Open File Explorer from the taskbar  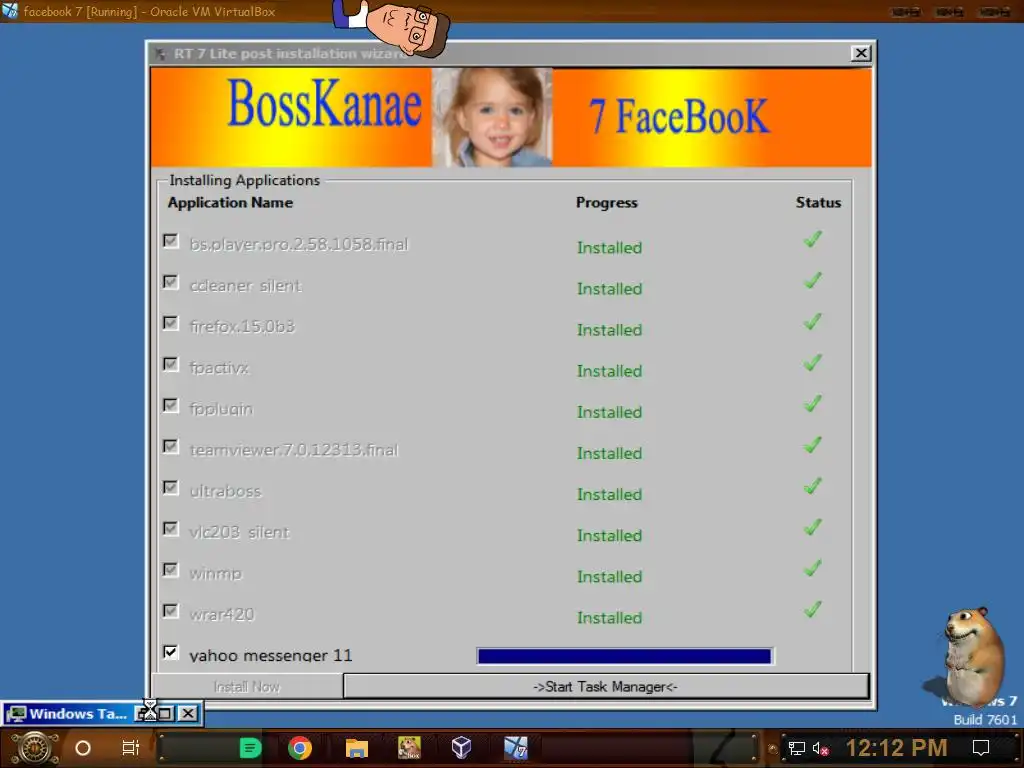click(x=357, y=748)
